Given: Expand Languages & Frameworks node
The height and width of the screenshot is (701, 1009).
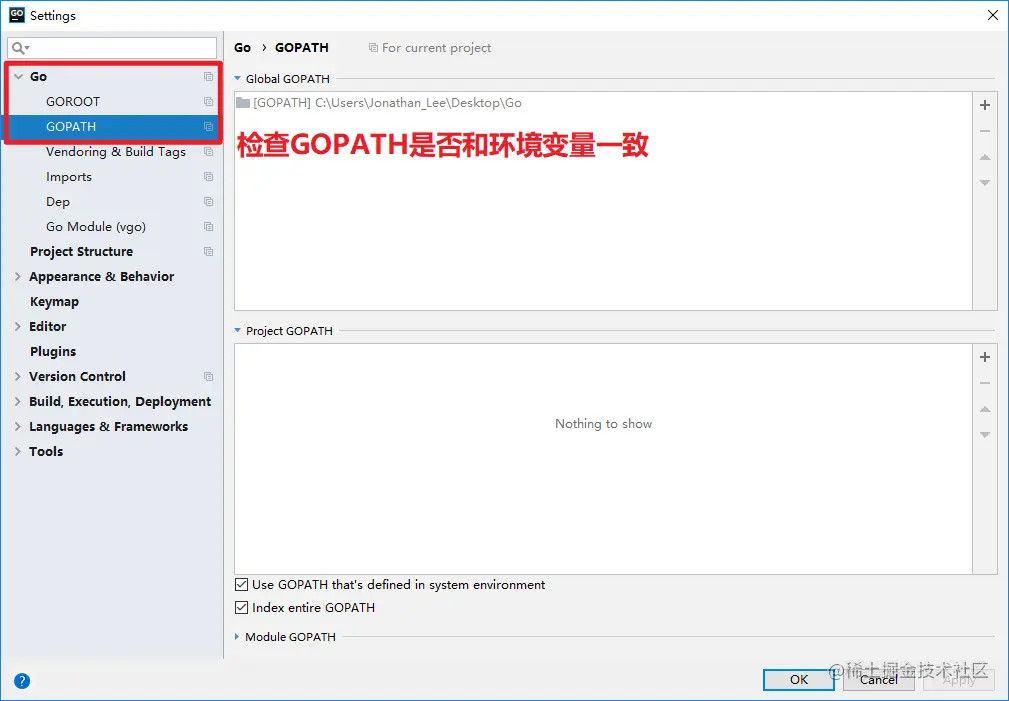Looking at the screenshot, I should point(18,427).
